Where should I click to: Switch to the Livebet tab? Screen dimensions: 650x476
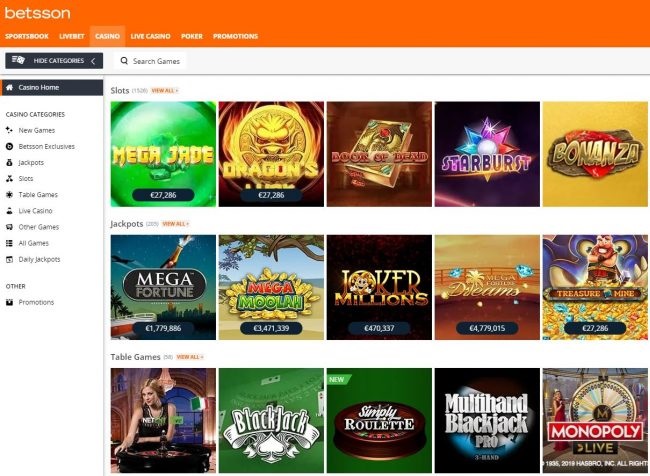[72, 36]
